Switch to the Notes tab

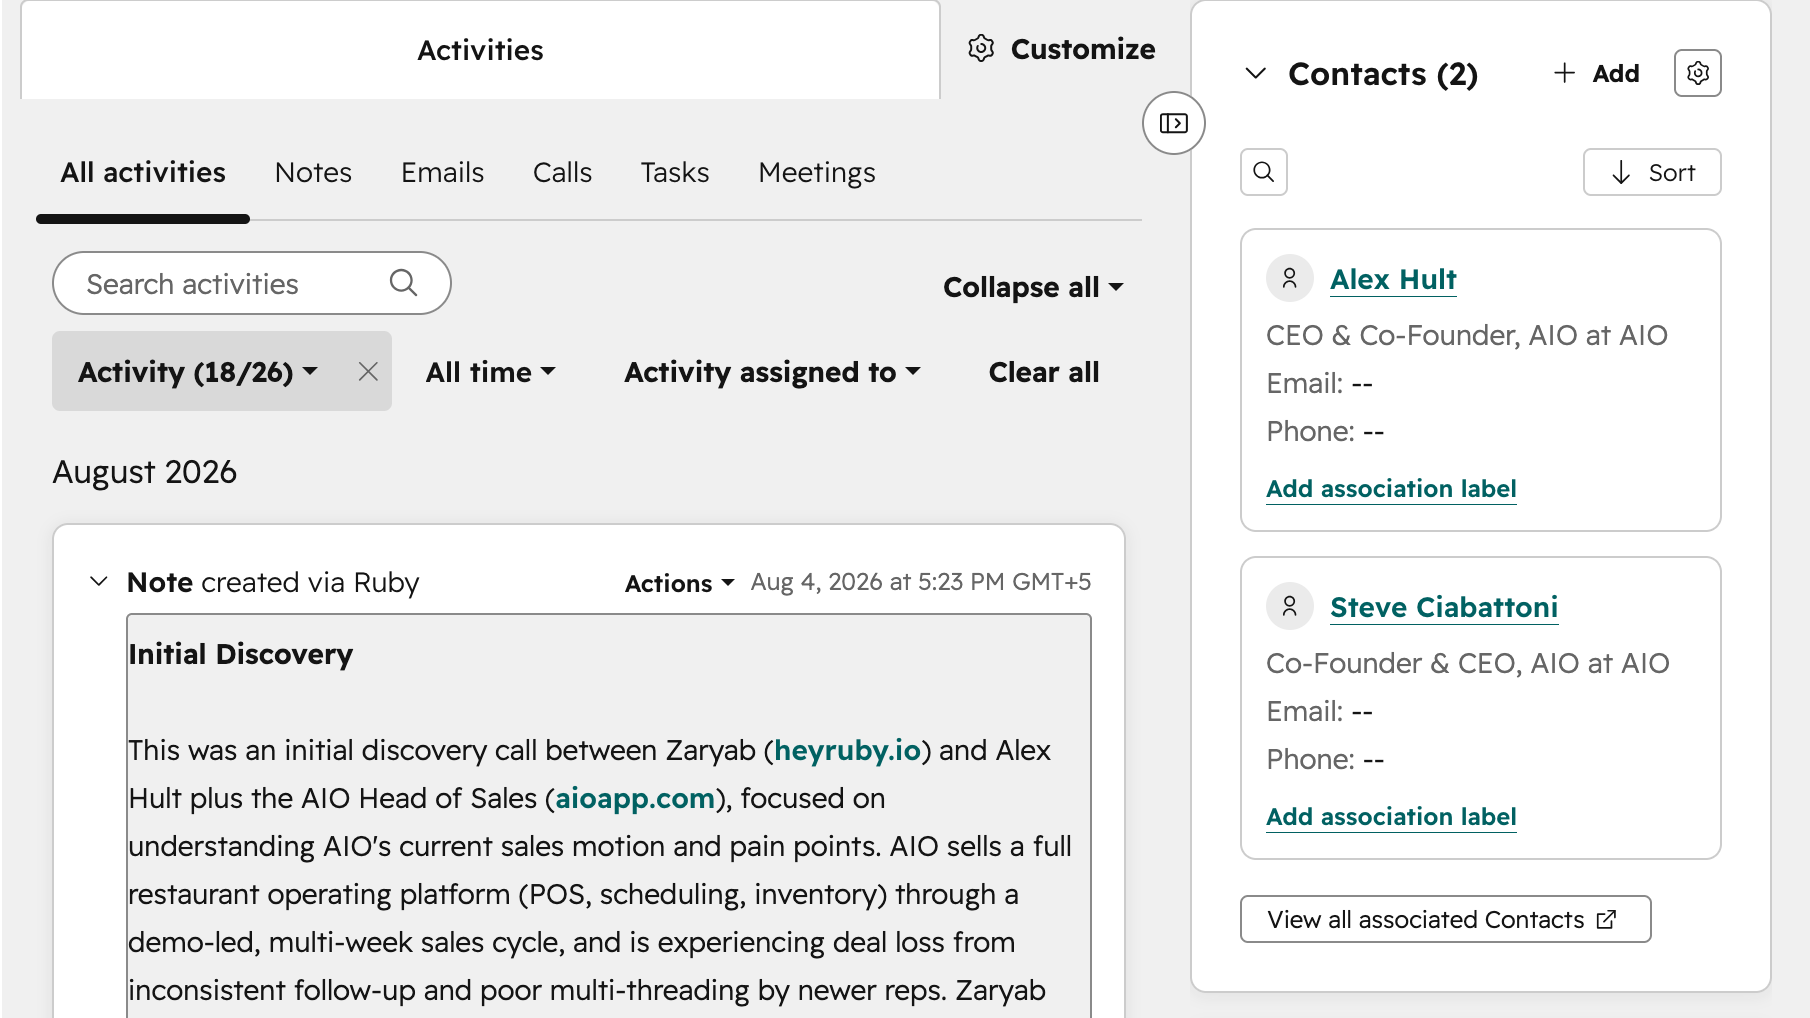313,172
